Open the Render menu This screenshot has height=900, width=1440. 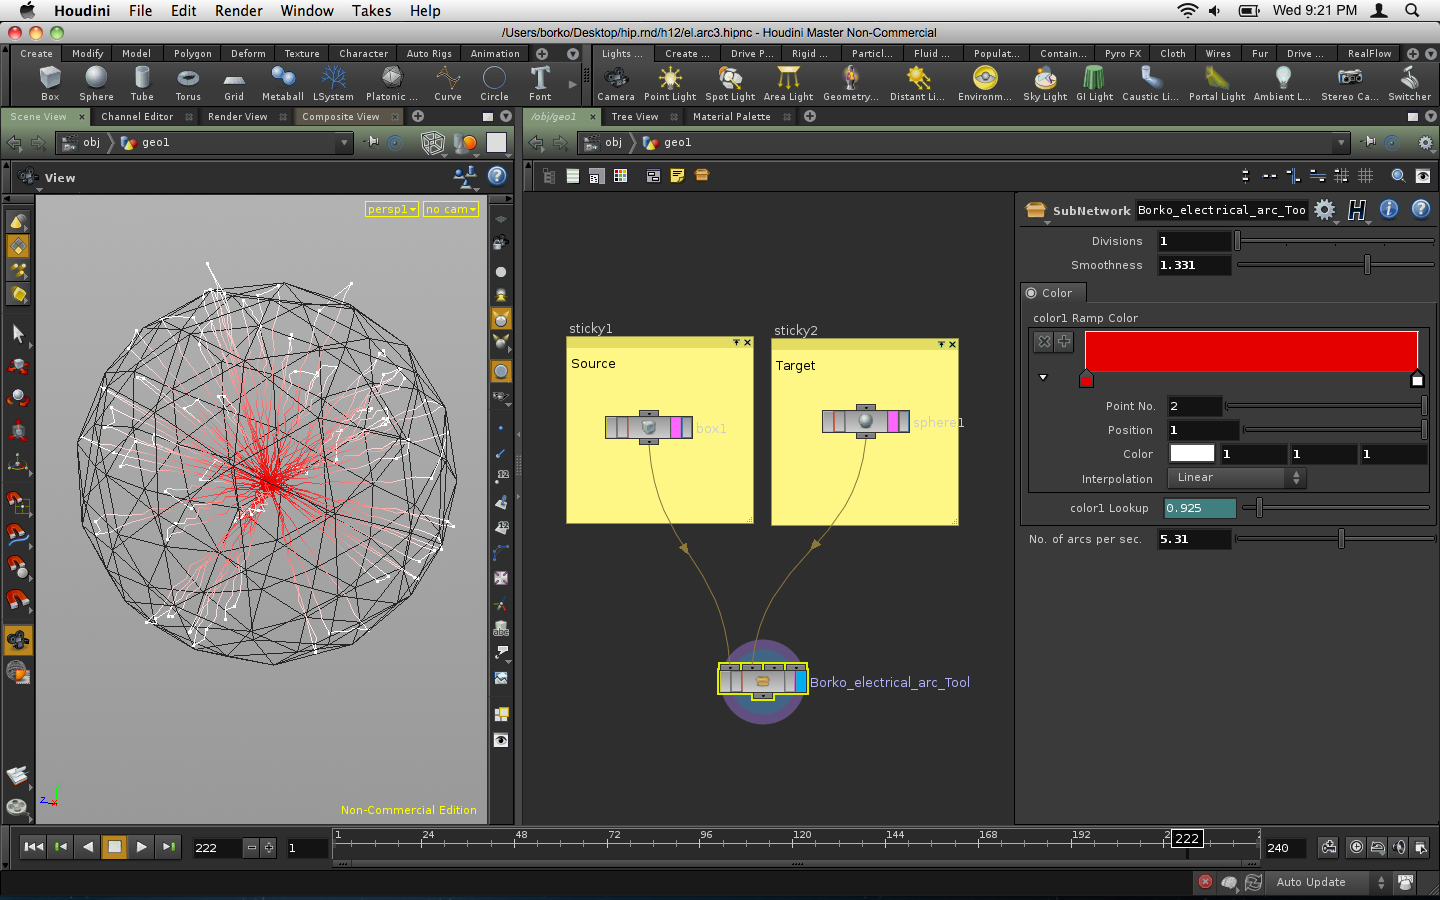tap(238, 10)
